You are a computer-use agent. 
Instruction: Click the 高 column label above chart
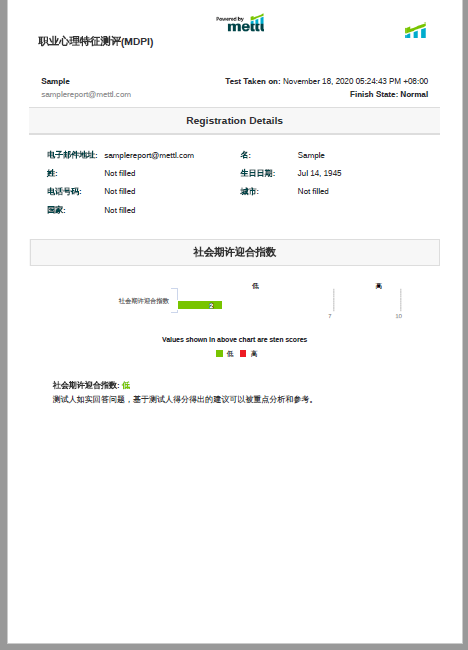pyautogui.click(x=378, y=286)
